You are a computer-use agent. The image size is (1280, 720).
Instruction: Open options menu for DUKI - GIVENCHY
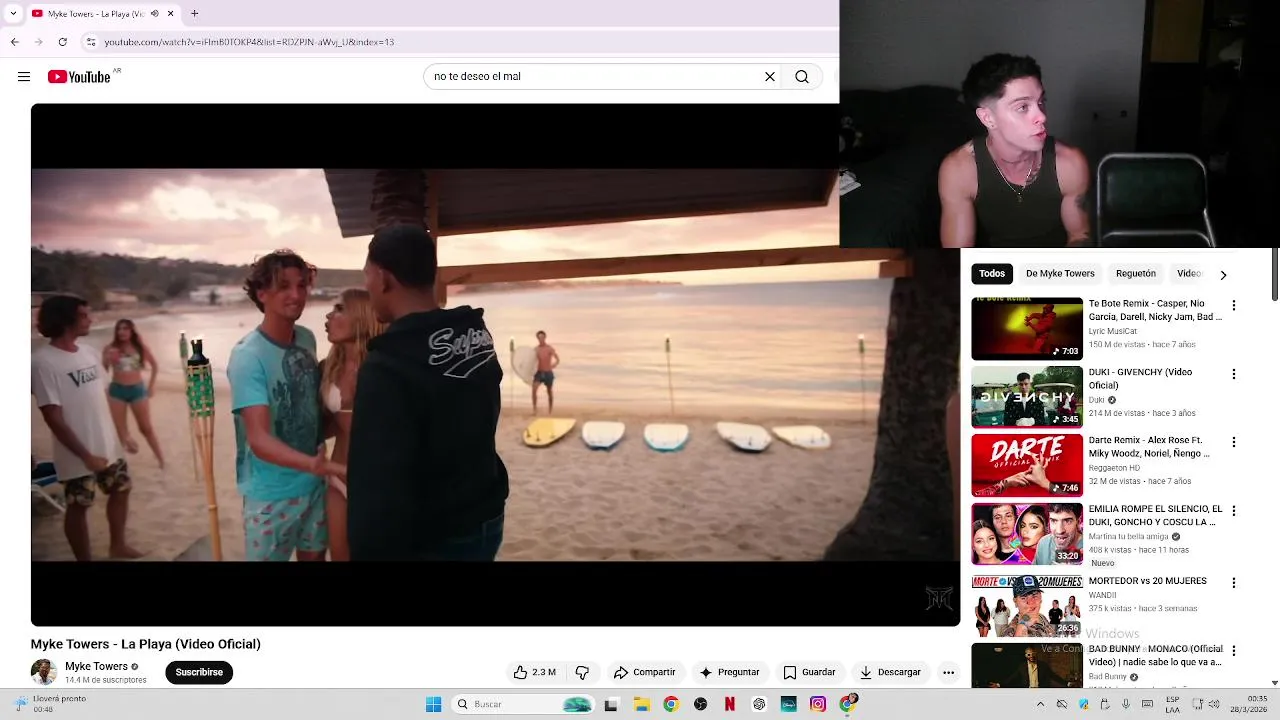click(1234, 374)
